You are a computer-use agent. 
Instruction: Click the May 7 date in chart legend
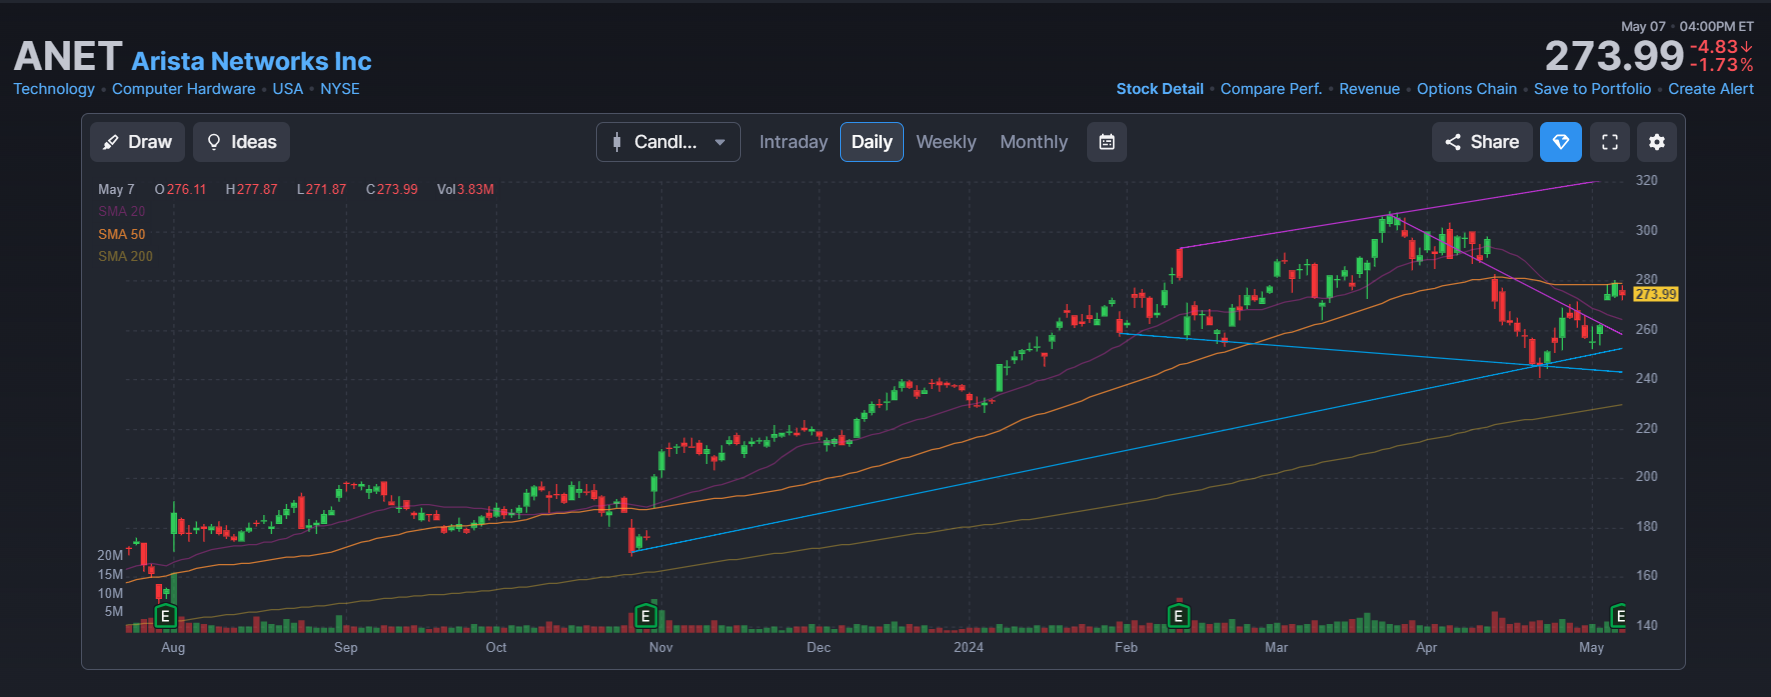tap(116, 189)
